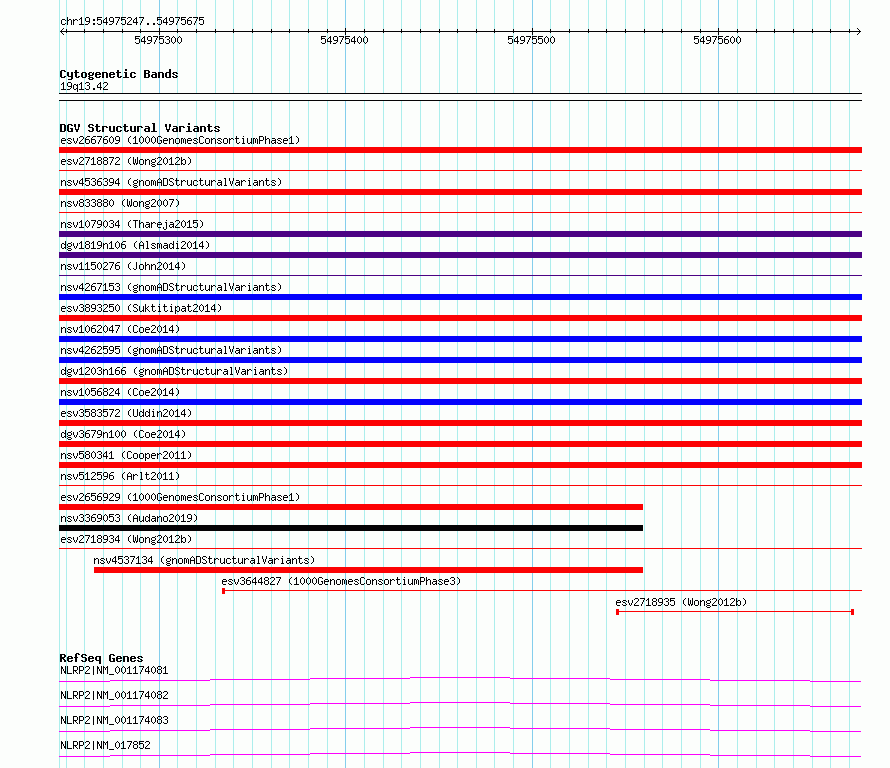Open variant esv3644827 (1000GenomesConsortiumPhase3)
This screenshot has width=890, height=768.
pyautogui.click(x=341, y=581)
